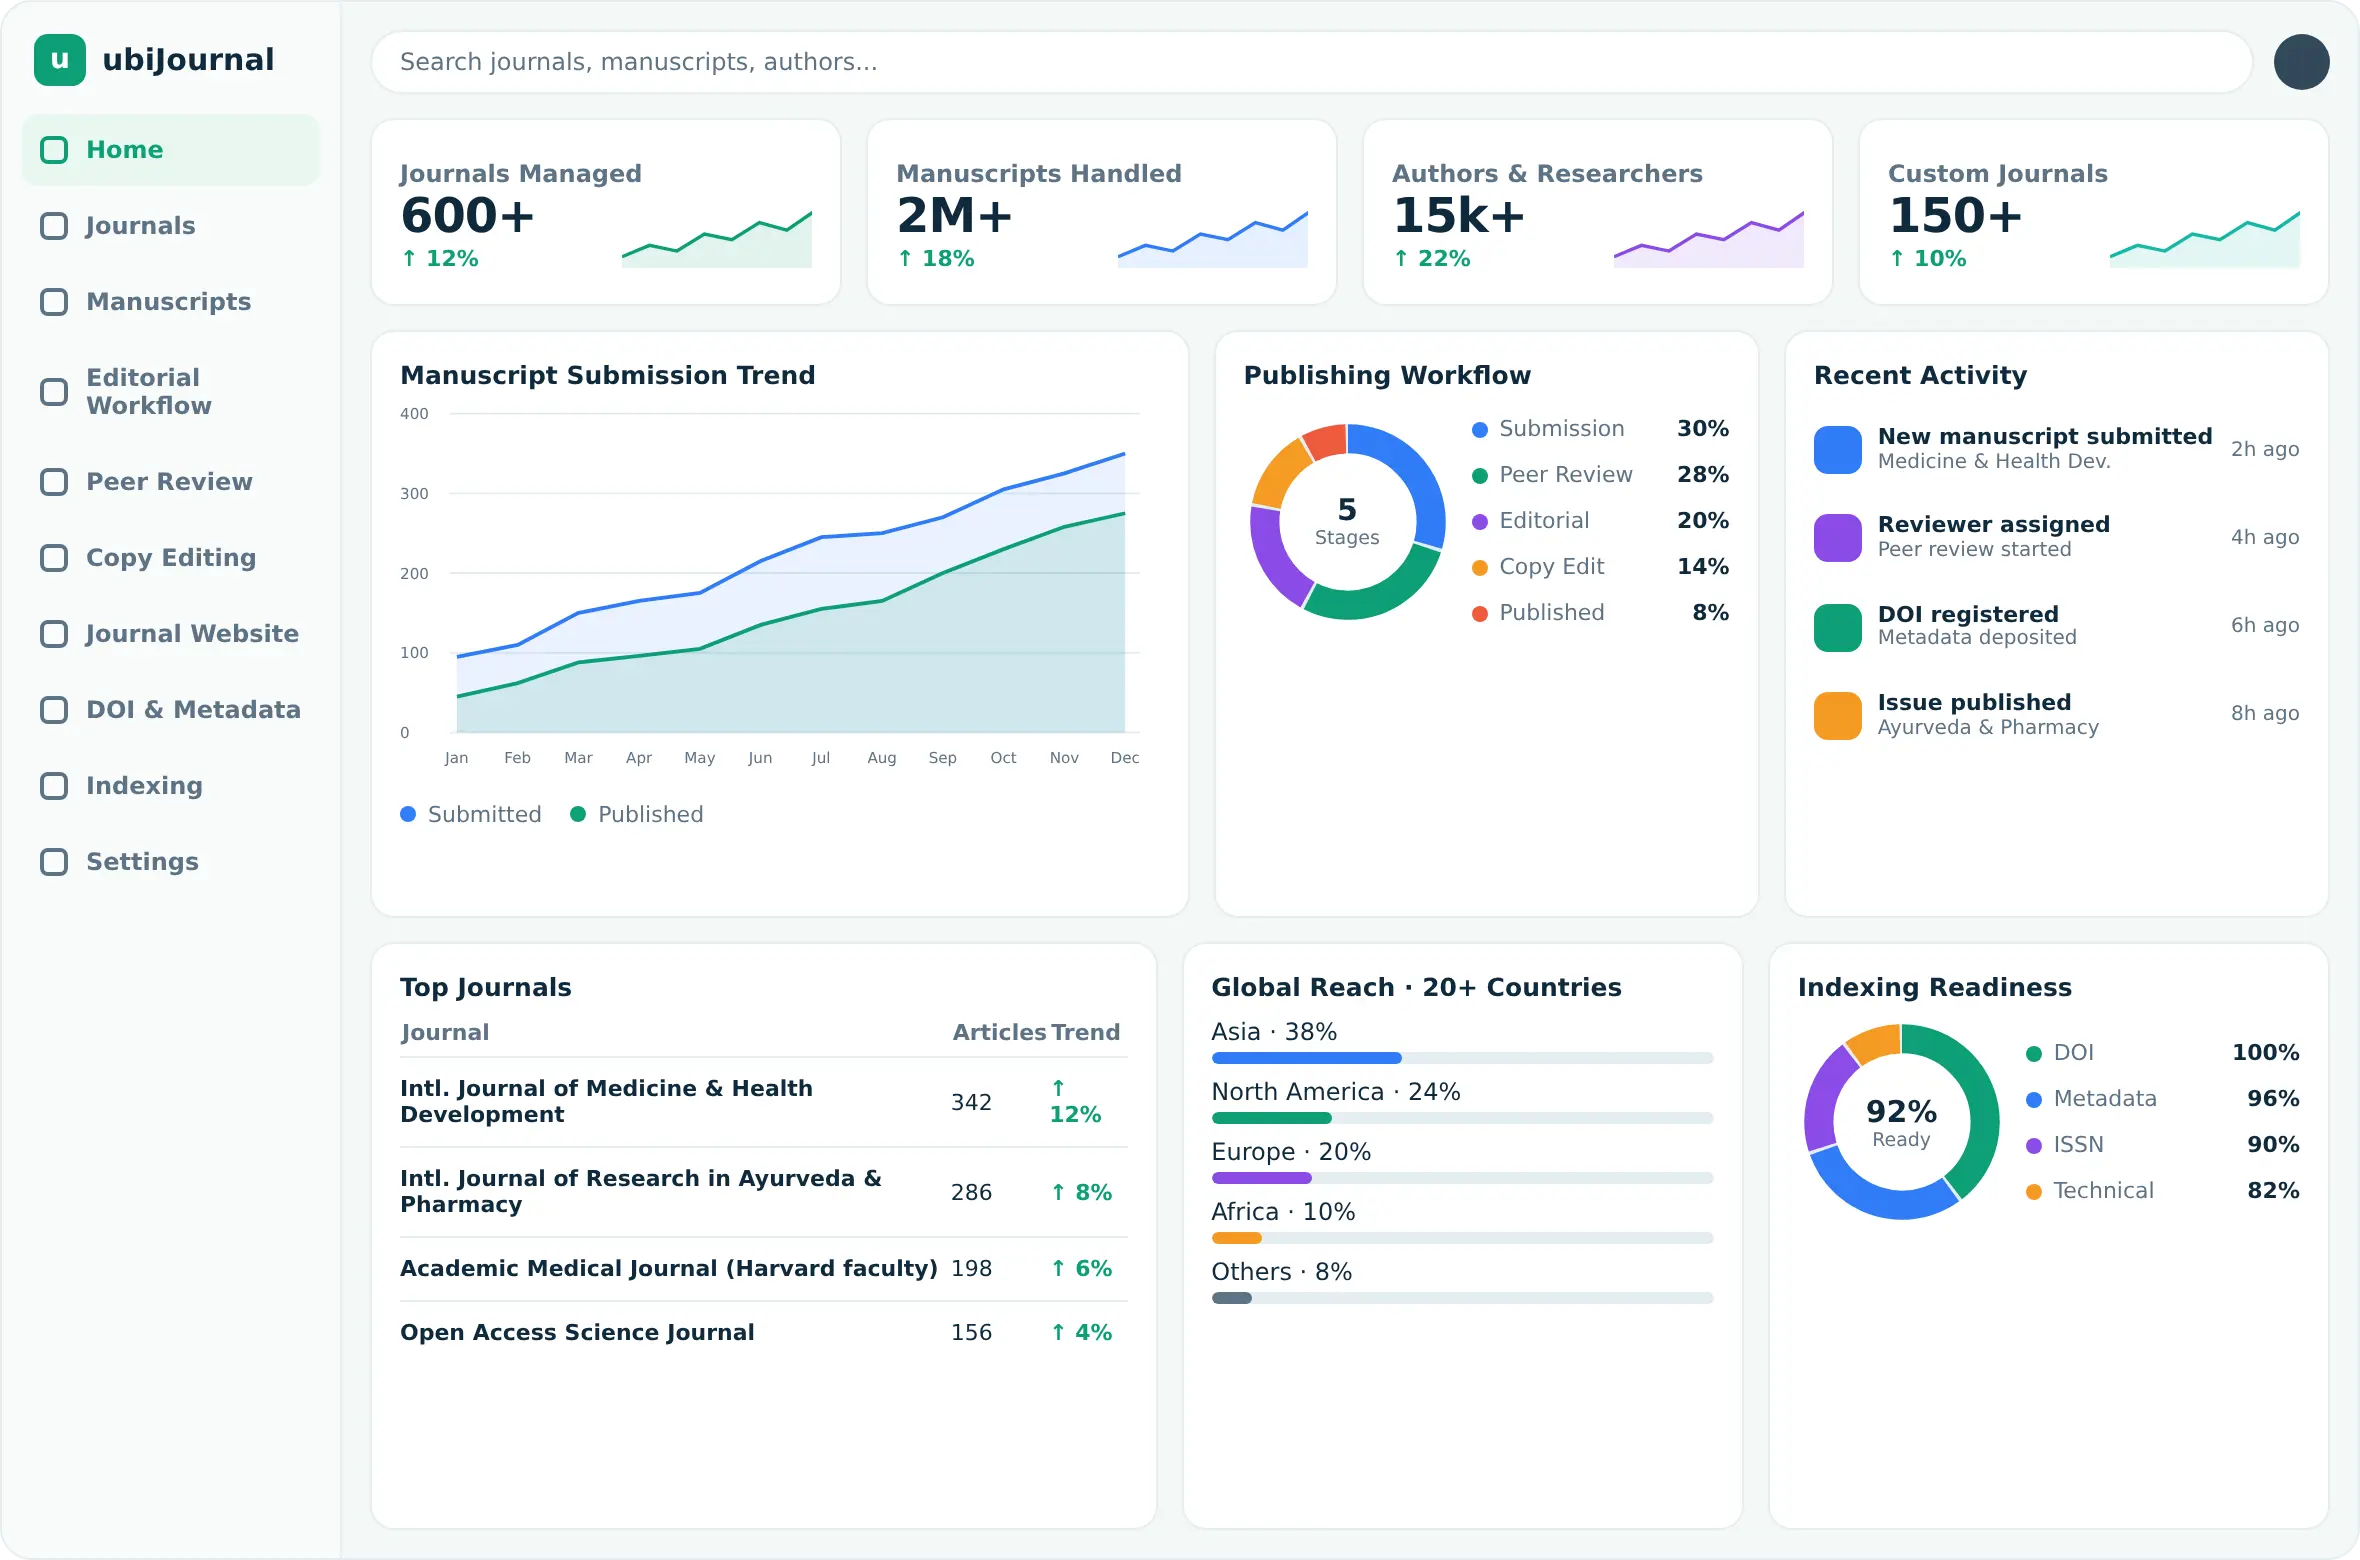Click the Europe 20% progress bar
This screenshot has height=1560, width=2360.
[x=1462, y=1178]
